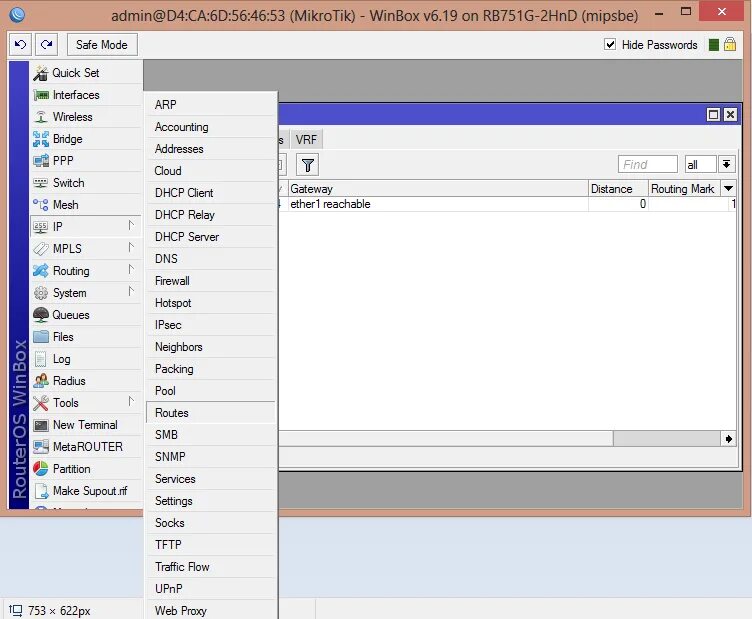This screenshot has width=752, height=619.
Task: Select Routes from the IP menu
Action: pyautogui.click(x=211, y=413)
